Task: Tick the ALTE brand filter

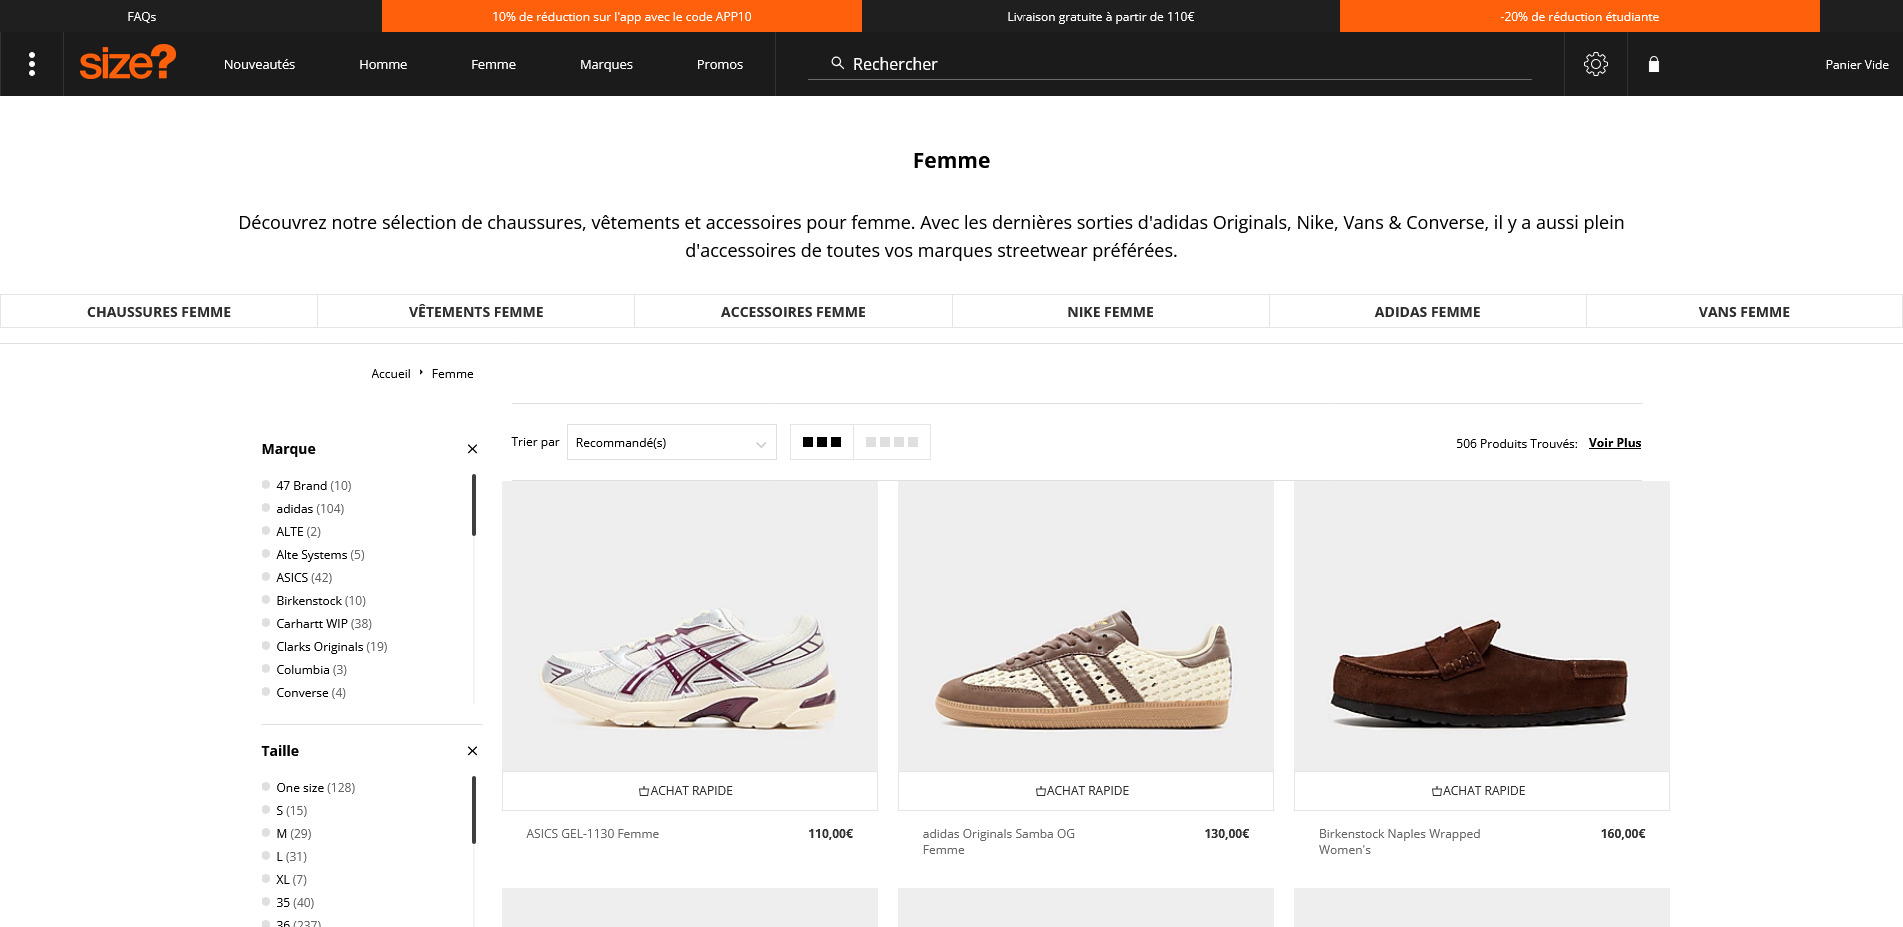Action: click(x=291, y=531)
